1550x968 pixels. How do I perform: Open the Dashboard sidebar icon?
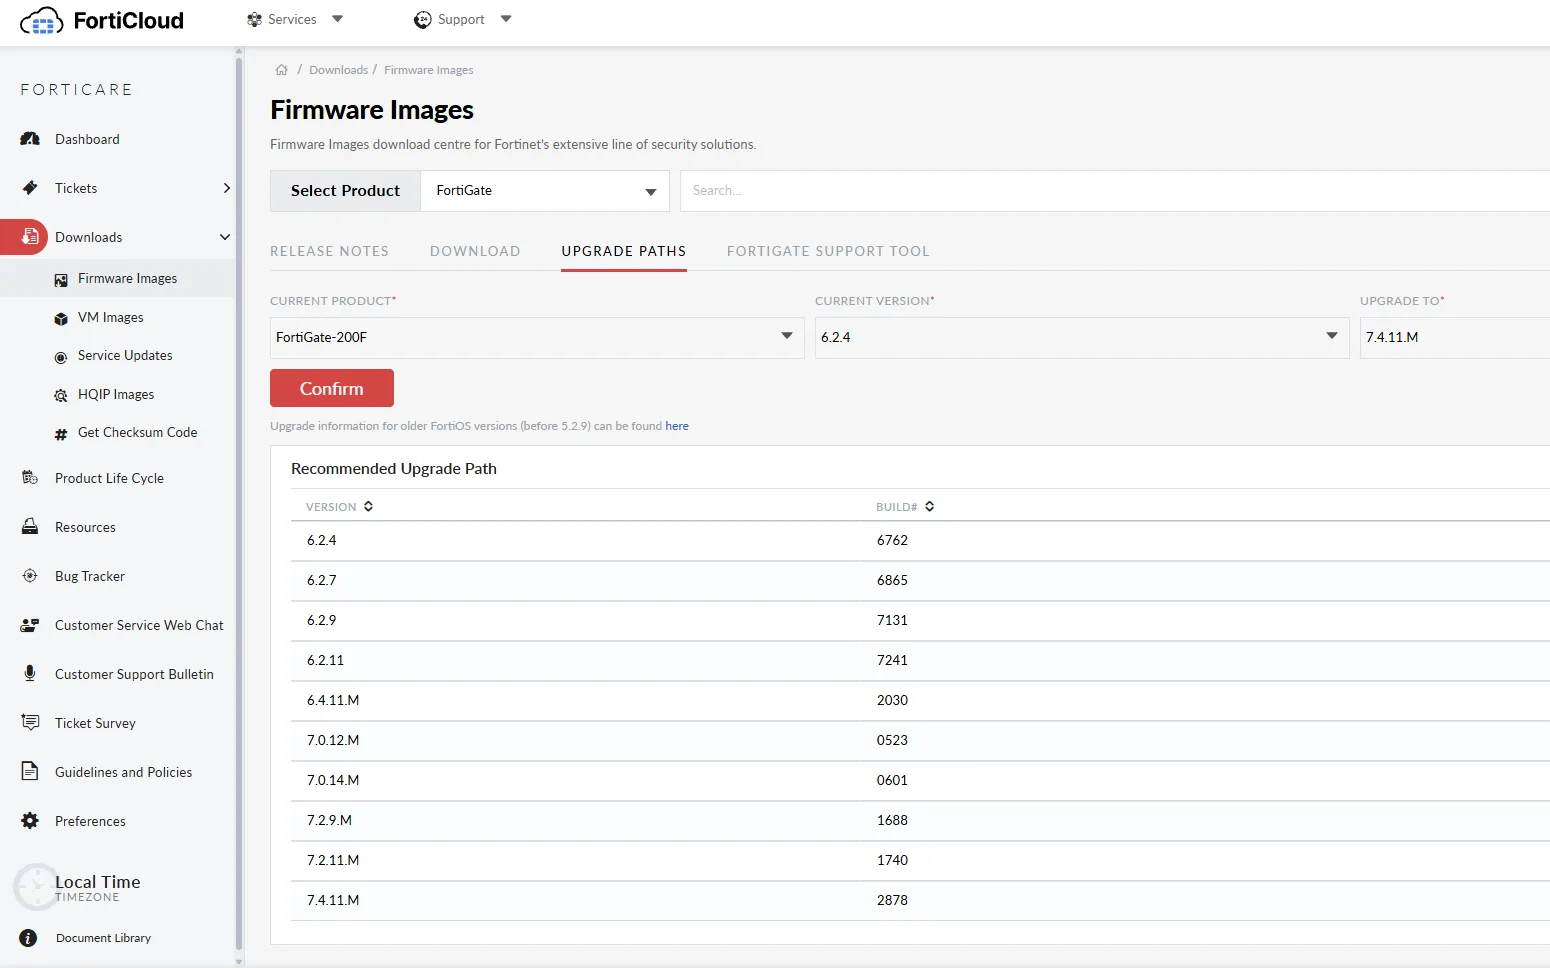coord(30,139)
